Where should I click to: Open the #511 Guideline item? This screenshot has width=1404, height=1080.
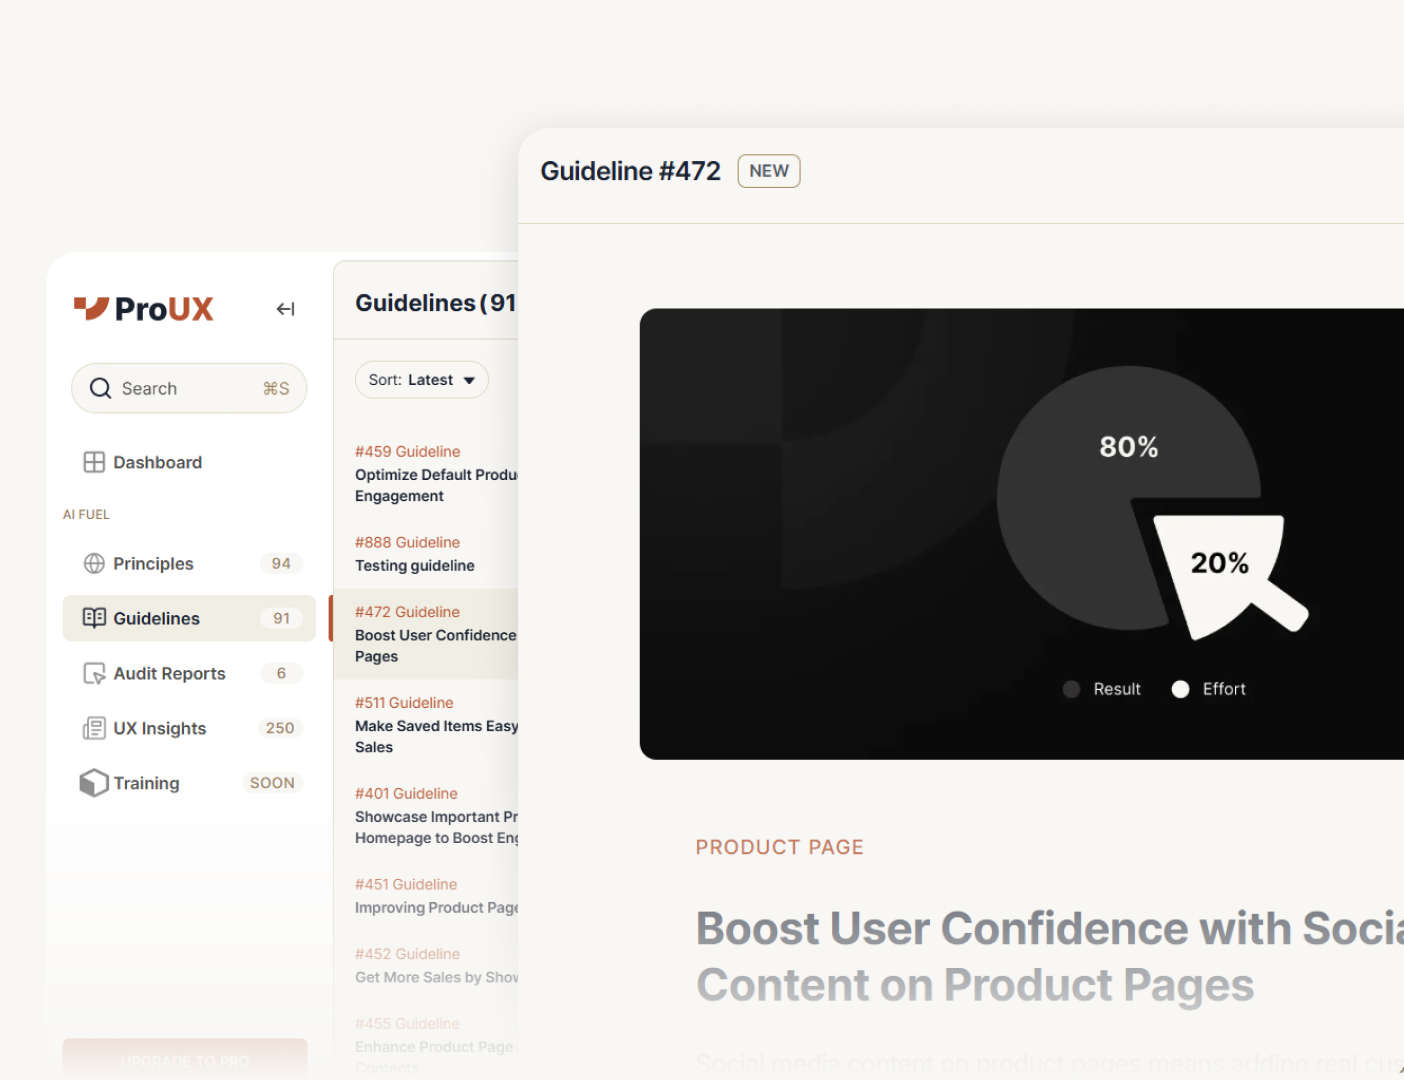[x=435, y=725]
